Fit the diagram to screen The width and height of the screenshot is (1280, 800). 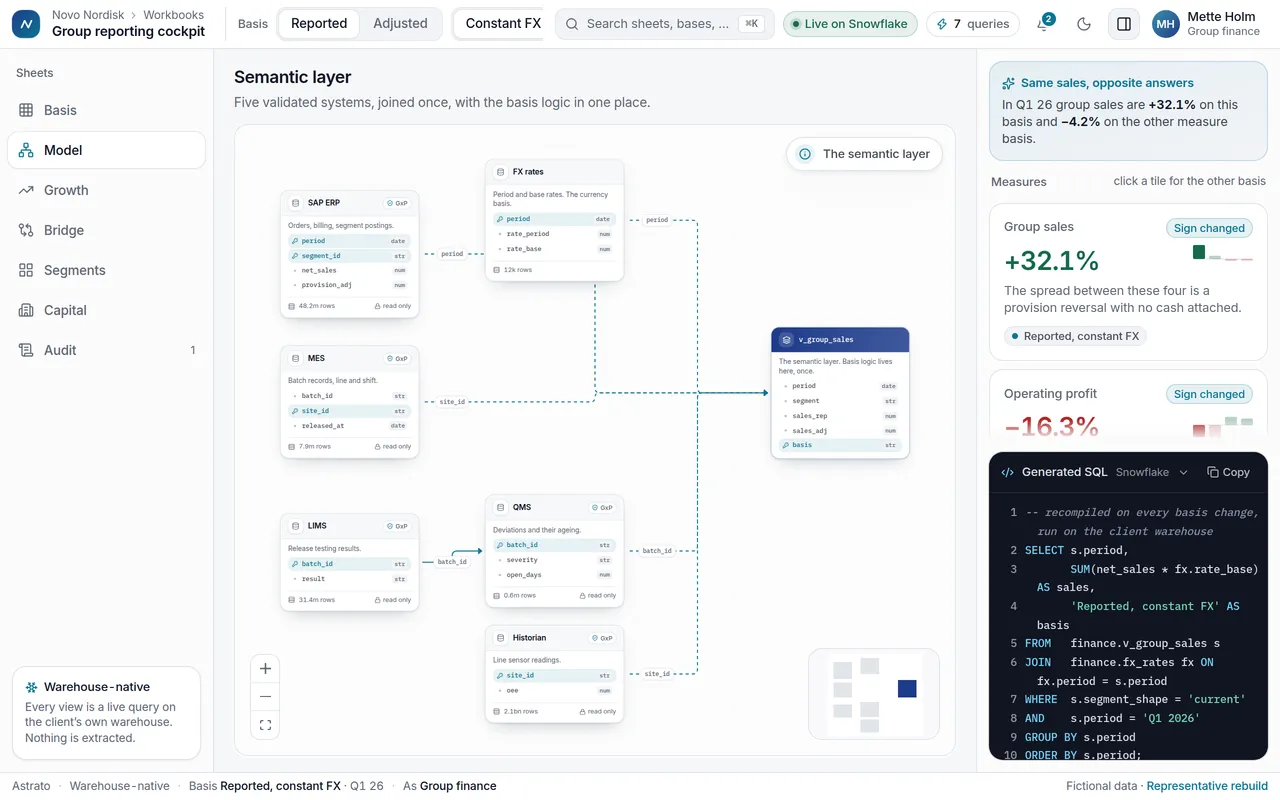coord(265,725)
